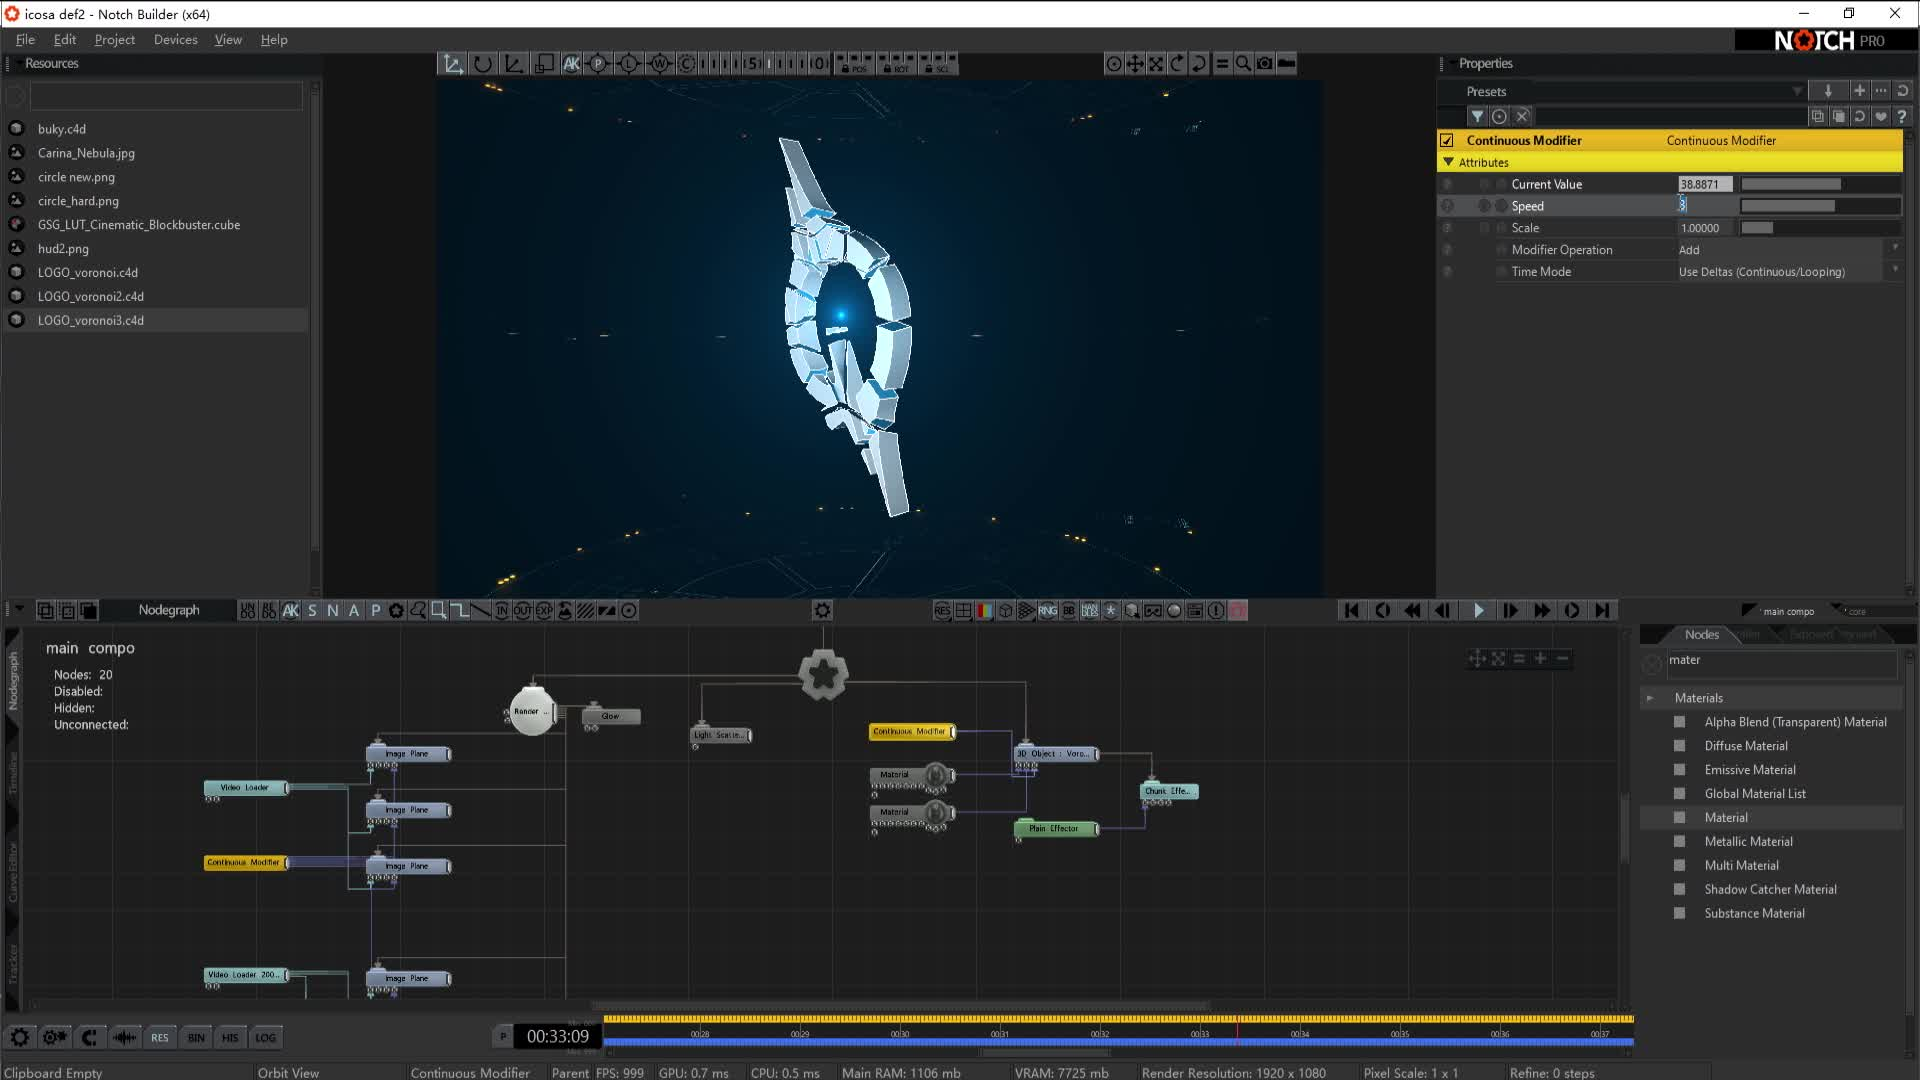This screenshot has width=1920, height=1080.
Task: Click the gear icon in nodegraph toolbar
Action: [x=822, y=611]
